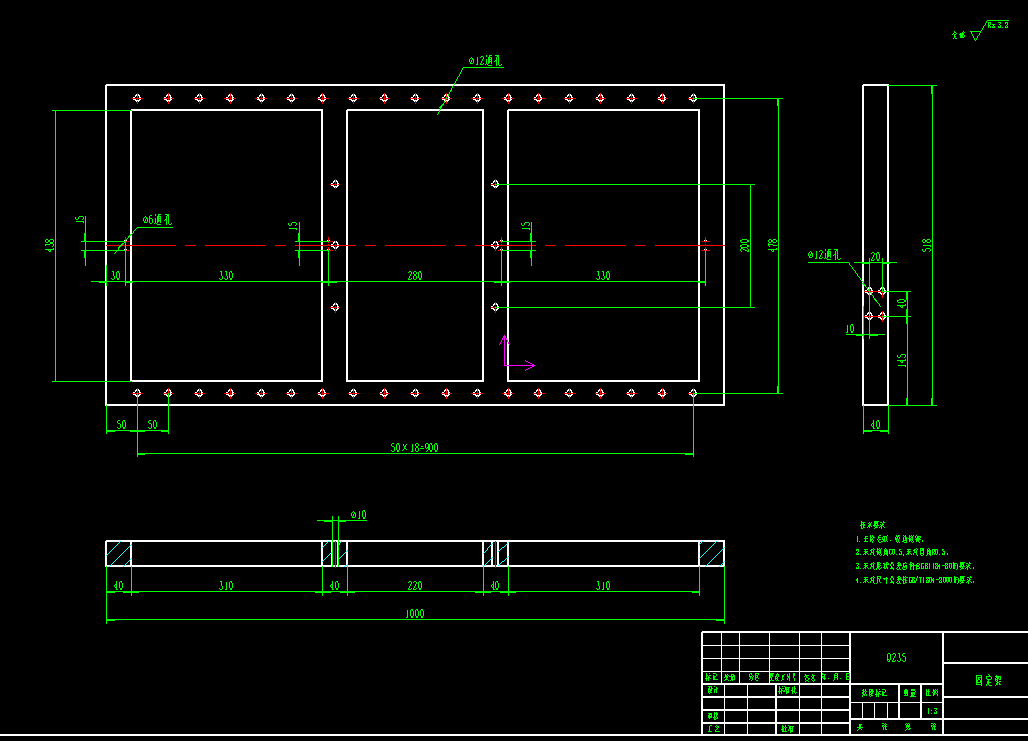This screenshot has width=1028, height=741.
Task: Select technical requirement line 1
Action: [x=890, y=538]
